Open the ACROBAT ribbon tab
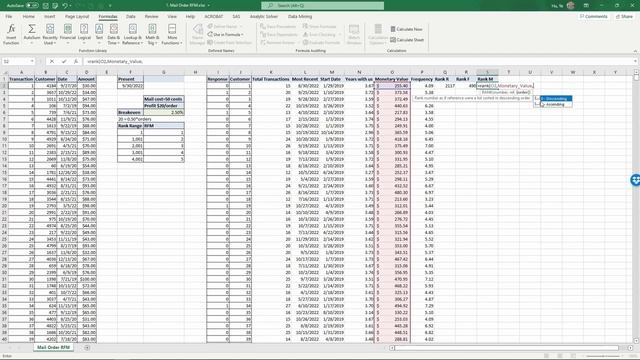This screenshot has height=360, width=640. click(213, 16)
